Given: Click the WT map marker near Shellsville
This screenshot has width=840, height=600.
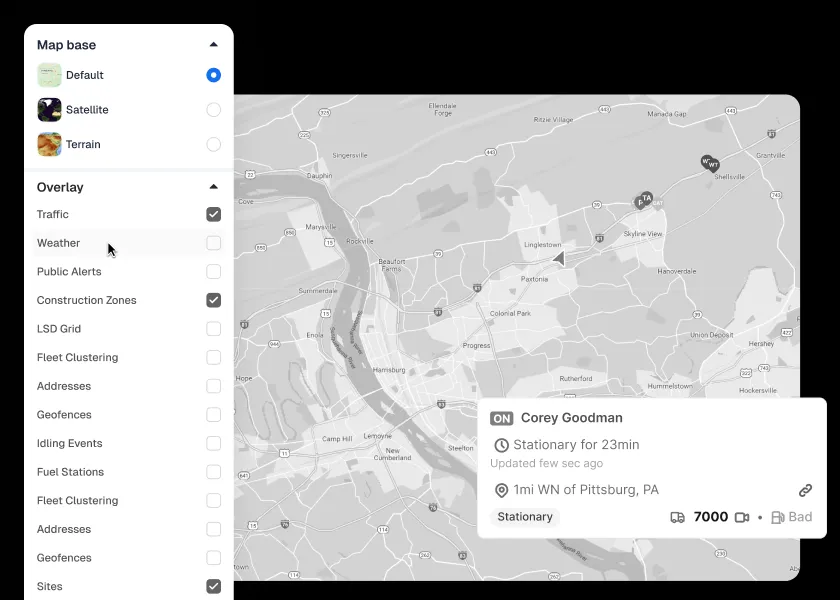Looking at the screenshot, I should coord(713,166).
